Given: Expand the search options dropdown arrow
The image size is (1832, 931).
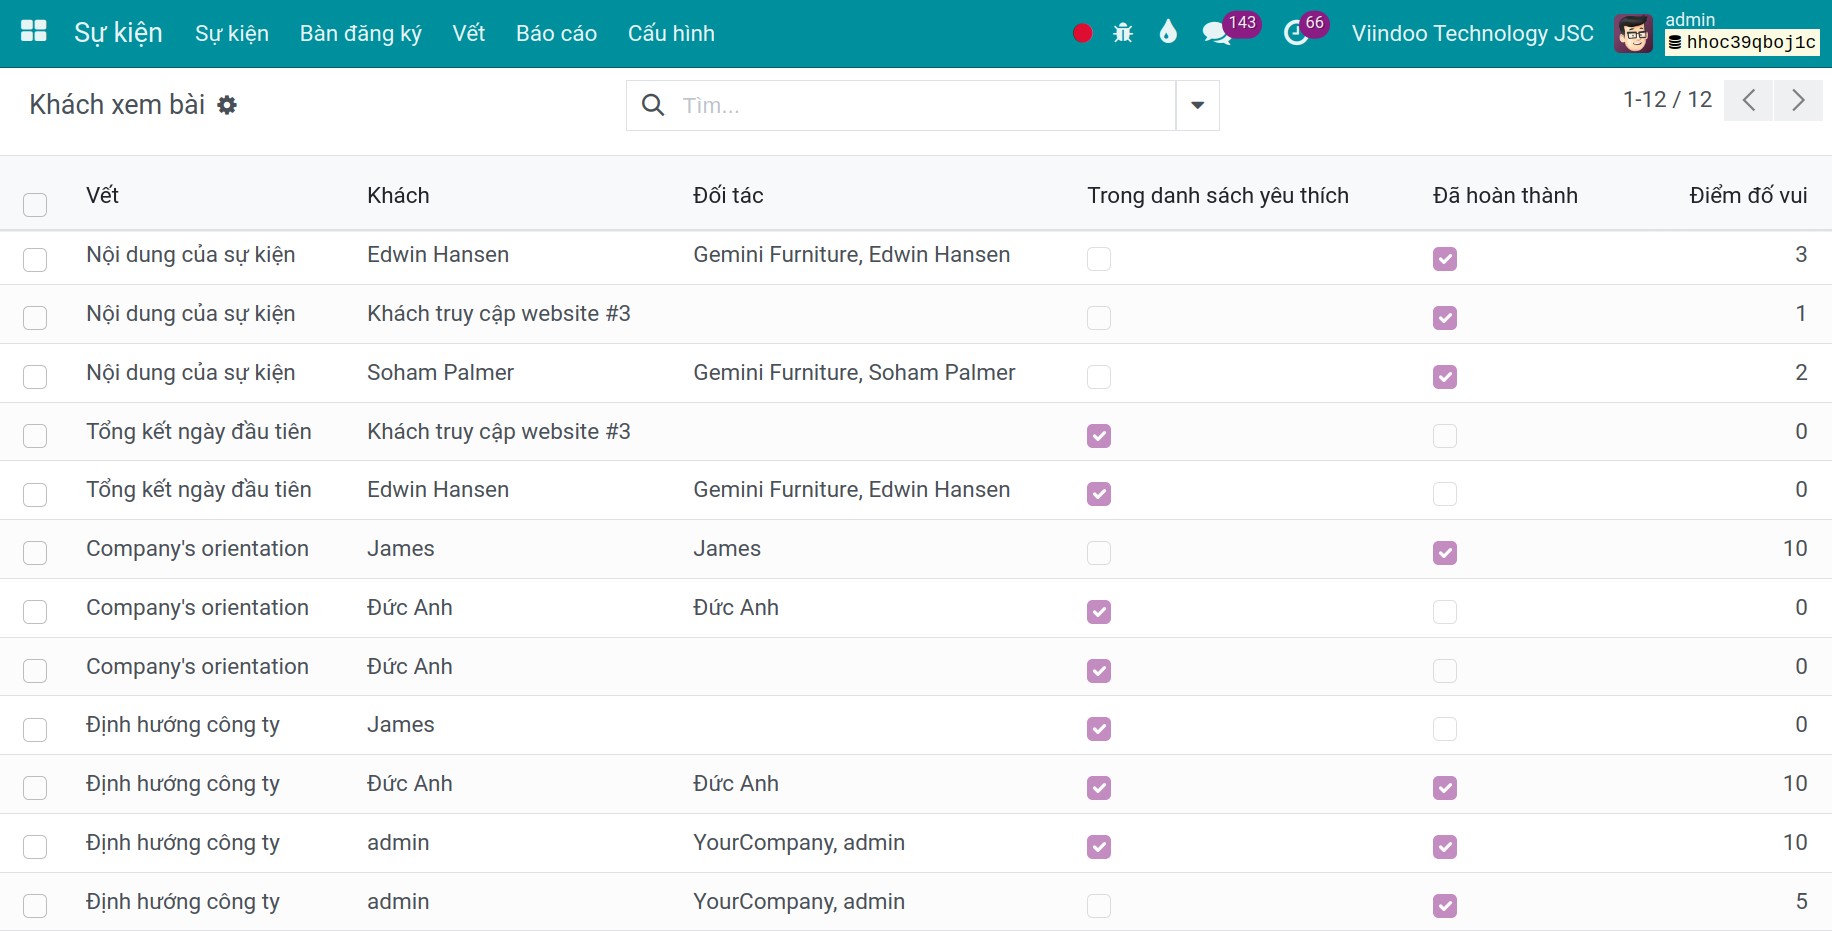Looking at the screenshot, I should (1197, 105).
